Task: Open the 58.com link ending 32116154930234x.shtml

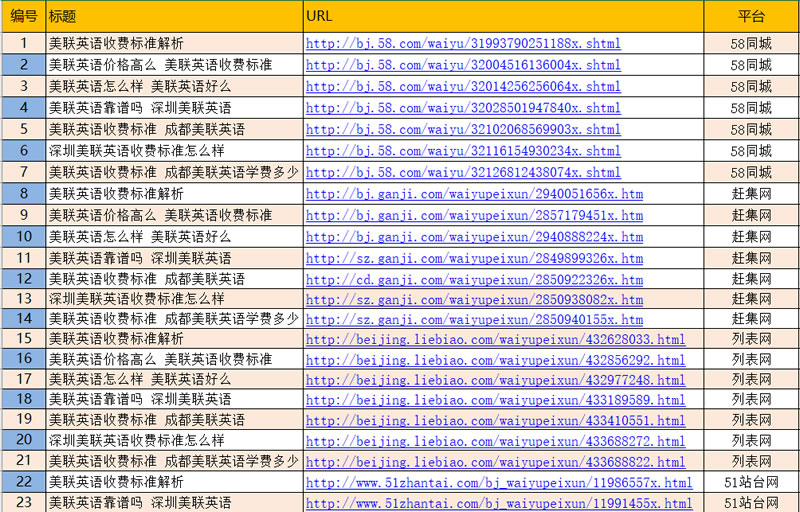Action: coord(463,150)
